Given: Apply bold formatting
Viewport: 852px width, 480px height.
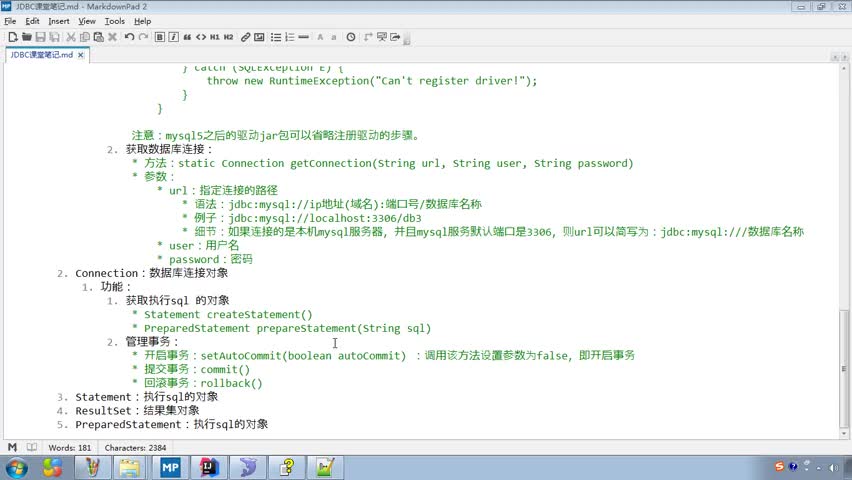Looking at the screenshot, I should 159,37.
